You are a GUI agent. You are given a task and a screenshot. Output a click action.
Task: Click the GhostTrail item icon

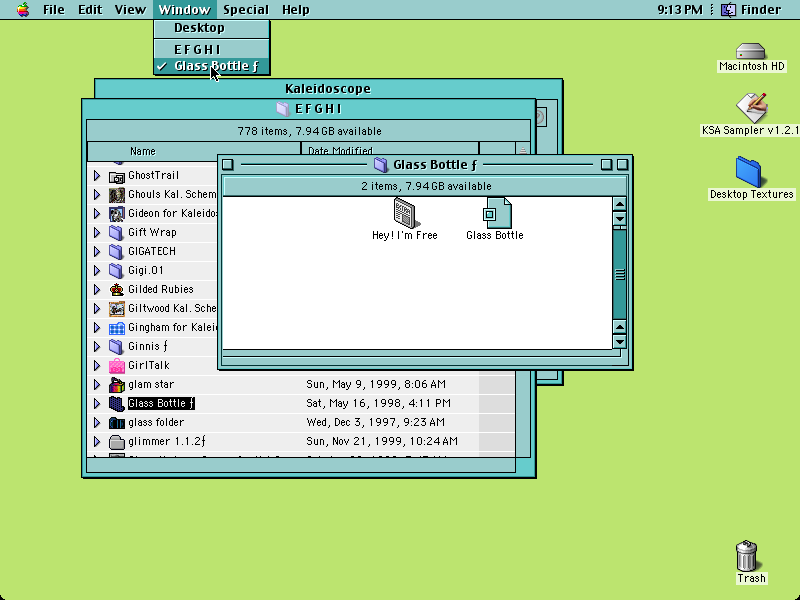point(117,177)
